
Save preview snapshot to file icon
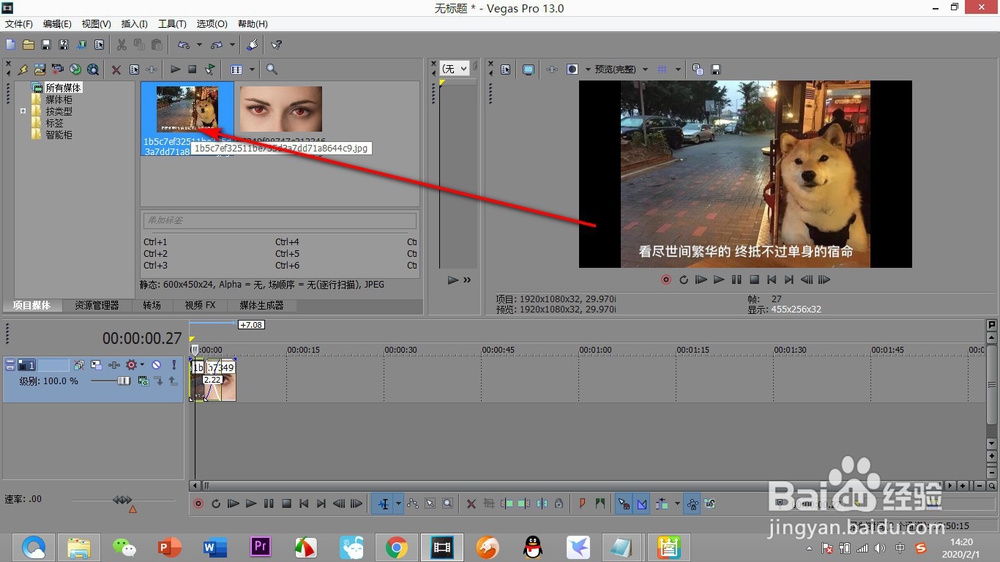click(x=716, y=69)
